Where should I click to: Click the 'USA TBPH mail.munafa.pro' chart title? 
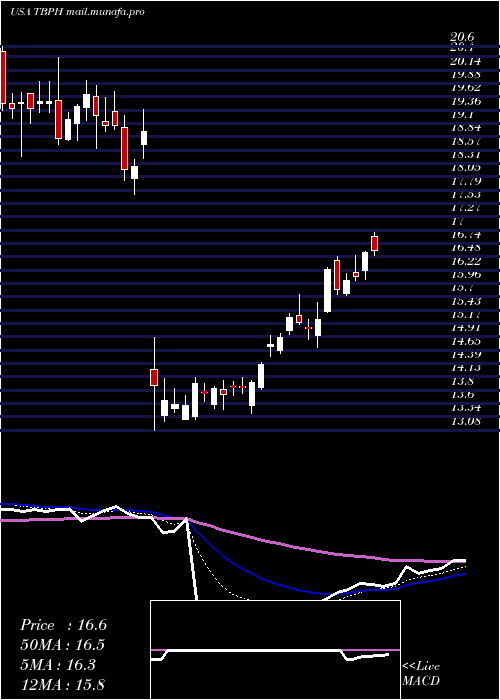[77, 12]
